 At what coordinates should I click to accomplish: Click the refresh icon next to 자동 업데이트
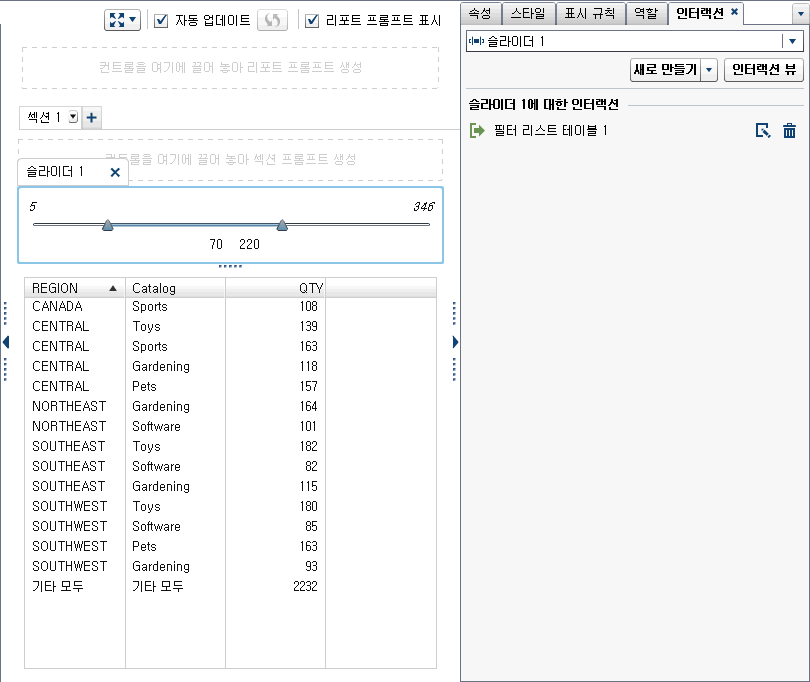pos(272,18)
